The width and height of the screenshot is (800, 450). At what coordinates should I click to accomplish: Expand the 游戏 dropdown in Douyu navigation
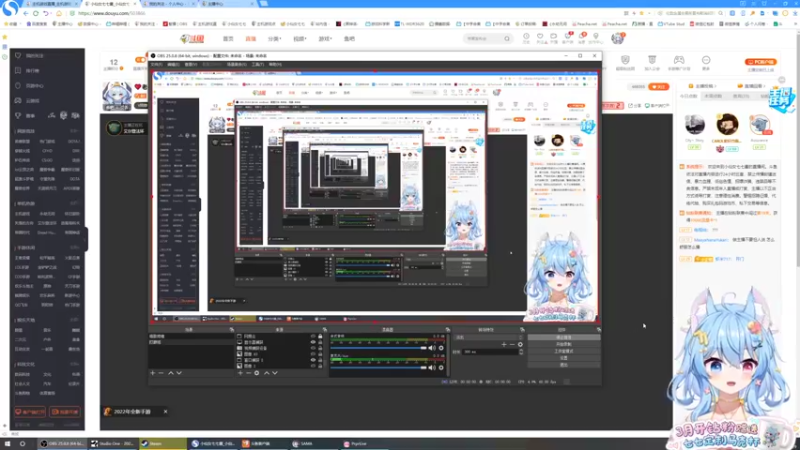[x=325, y=39]
